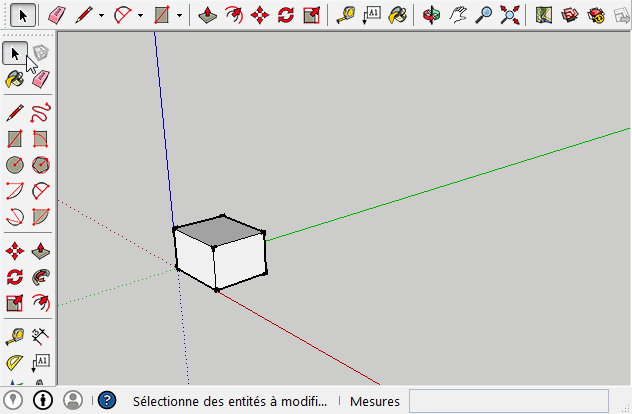
Task: Open the 3D Warehouse
Action: click(x=570, y=15)
